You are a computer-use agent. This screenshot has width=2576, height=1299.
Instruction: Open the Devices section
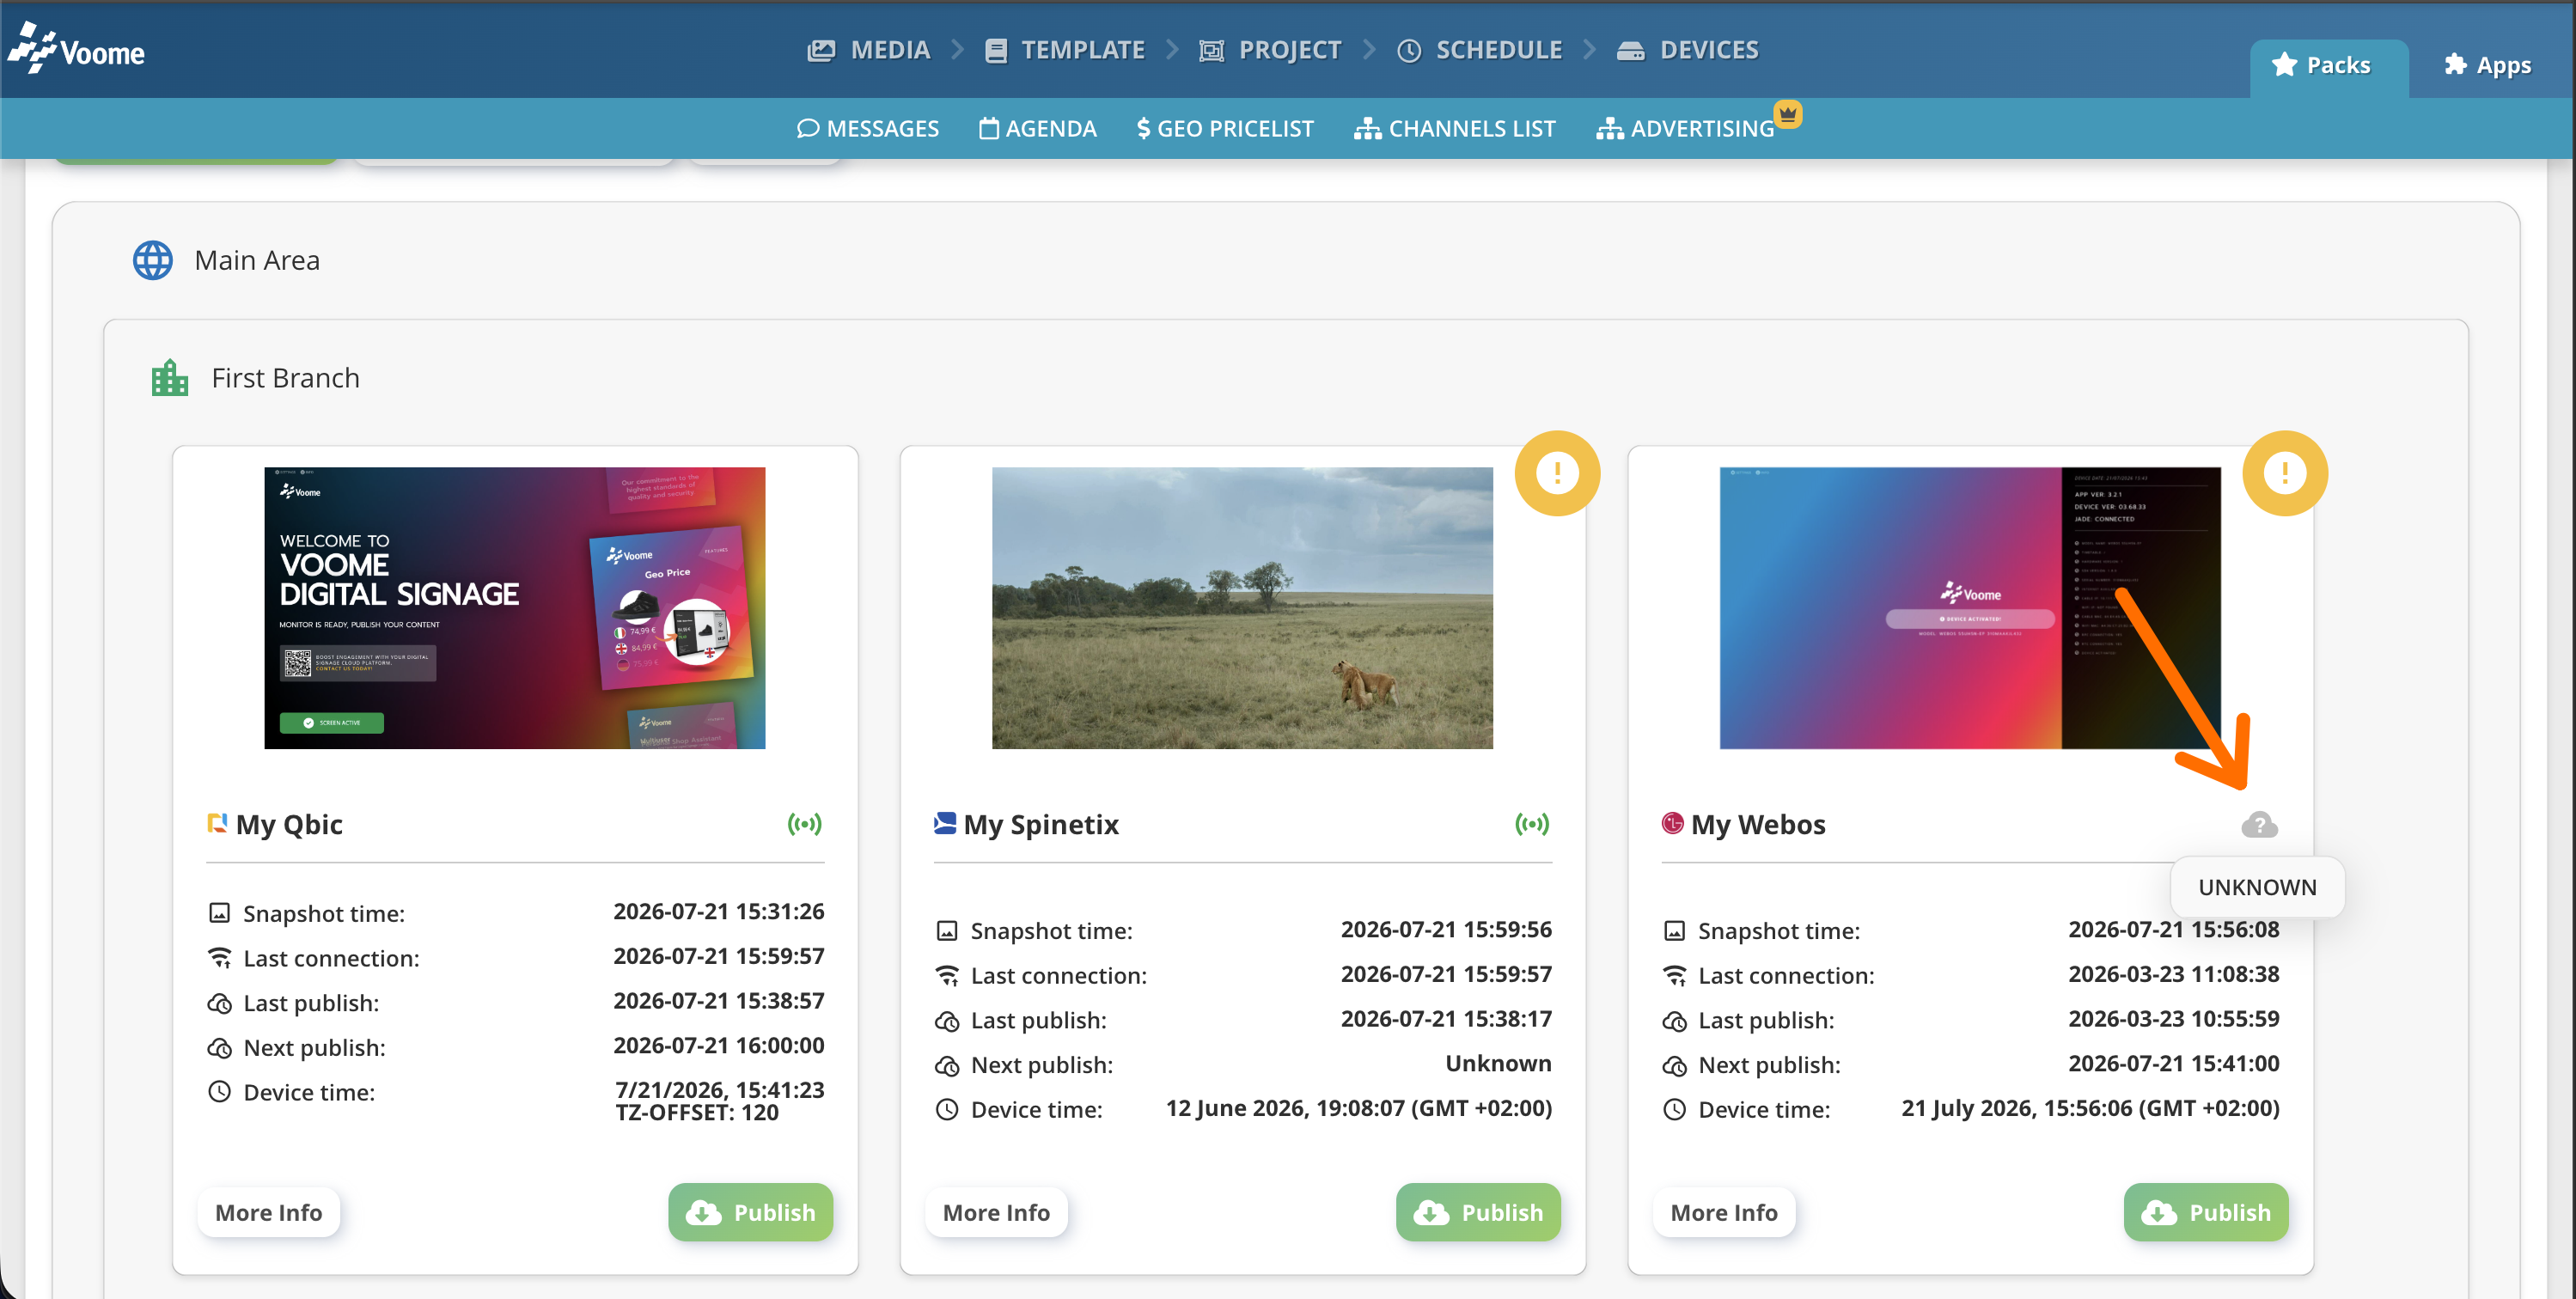(1687, 50)
